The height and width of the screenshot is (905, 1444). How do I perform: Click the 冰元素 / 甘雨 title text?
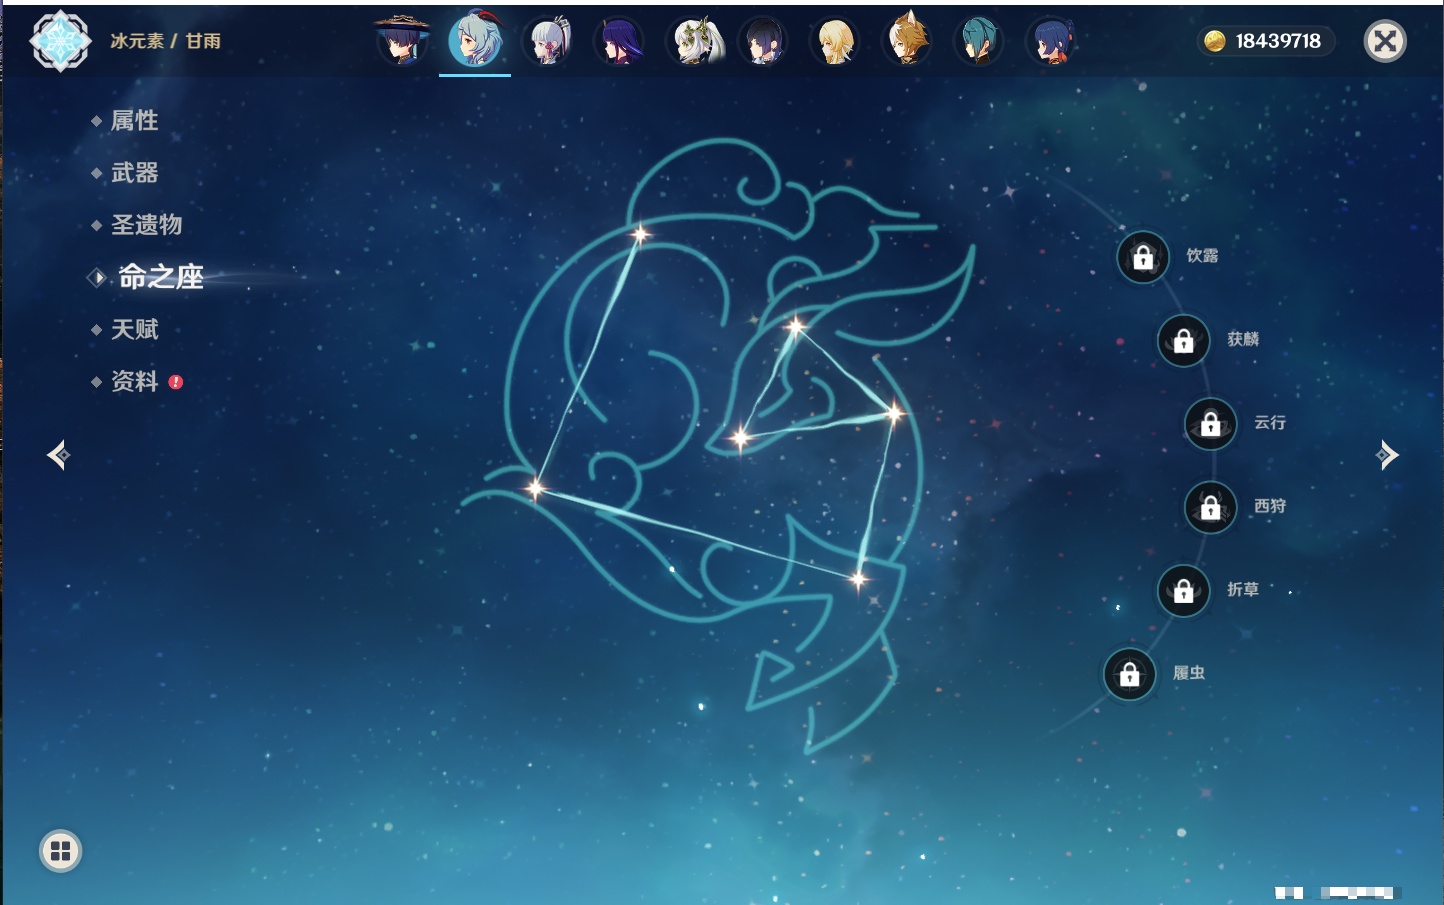coord(166,41)
